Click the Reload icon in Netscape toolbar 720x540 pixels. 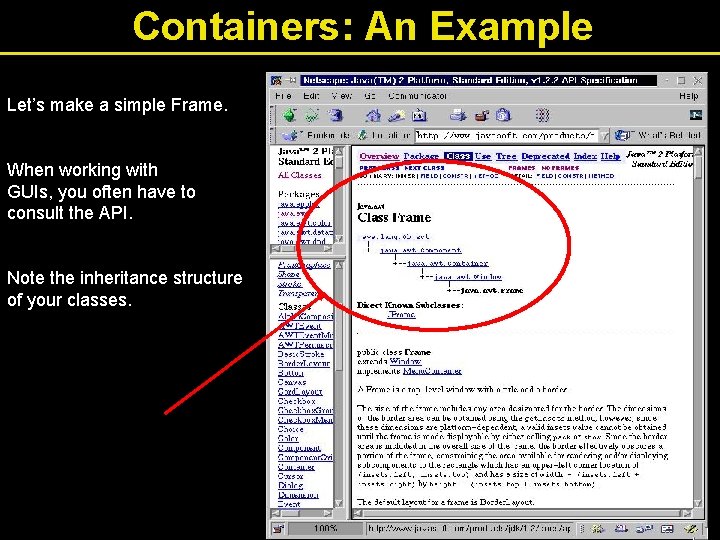(x=336, y=115)
